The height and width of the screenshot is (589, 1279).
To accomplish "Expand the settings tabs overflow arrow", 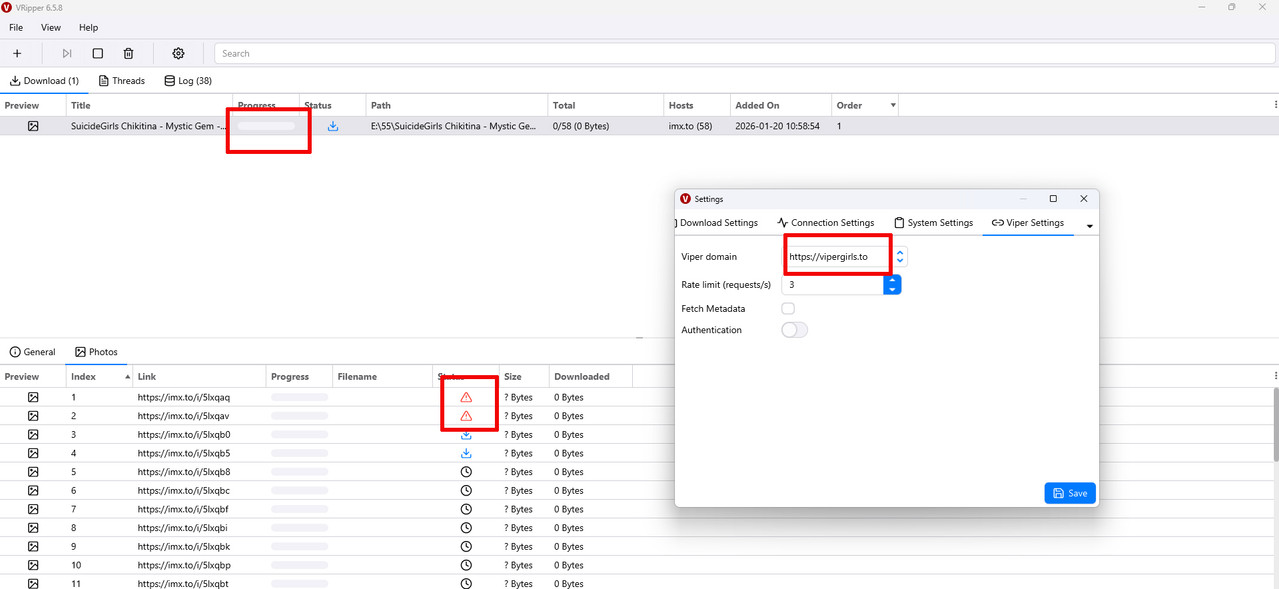I will 1089,226.
